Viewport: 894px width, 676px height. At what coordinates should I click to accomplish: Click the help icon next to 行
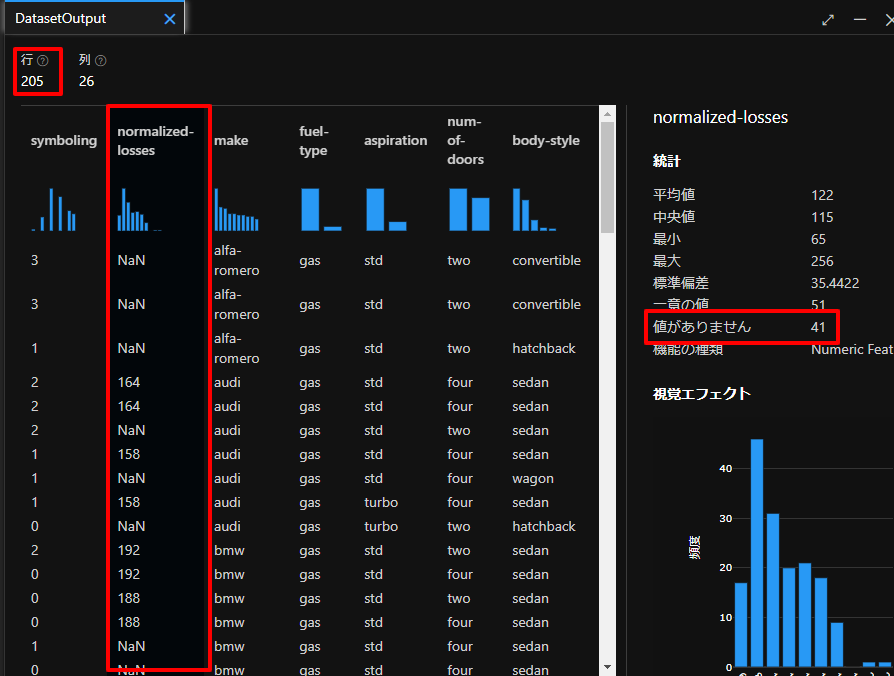43,61
